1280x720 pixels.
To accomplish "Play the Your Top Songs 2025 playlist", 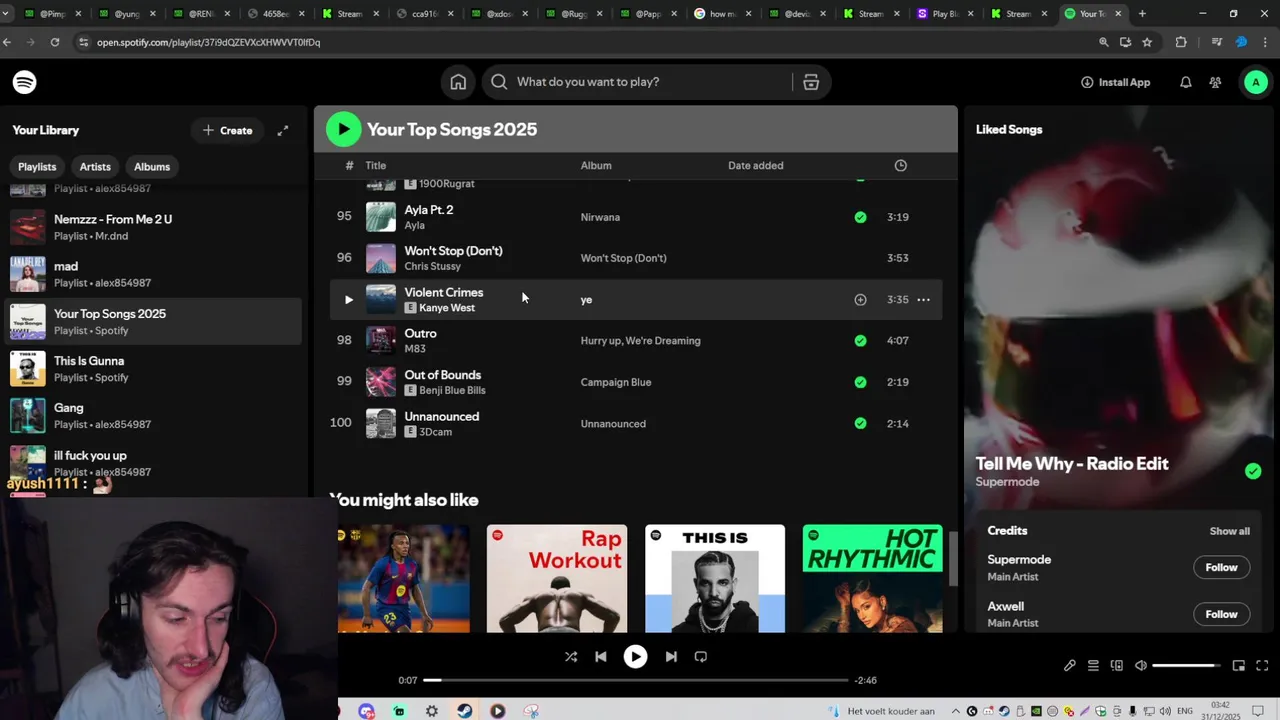I will tap(343, 129).
